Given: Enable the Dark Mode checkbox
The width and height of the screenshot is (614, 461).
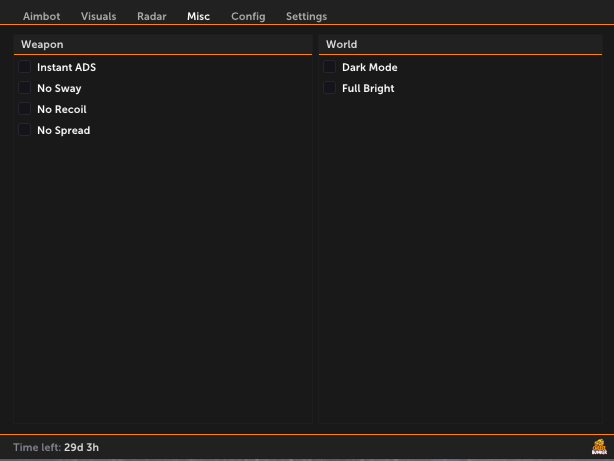Looking at the screenshot, I should point(329,67).
